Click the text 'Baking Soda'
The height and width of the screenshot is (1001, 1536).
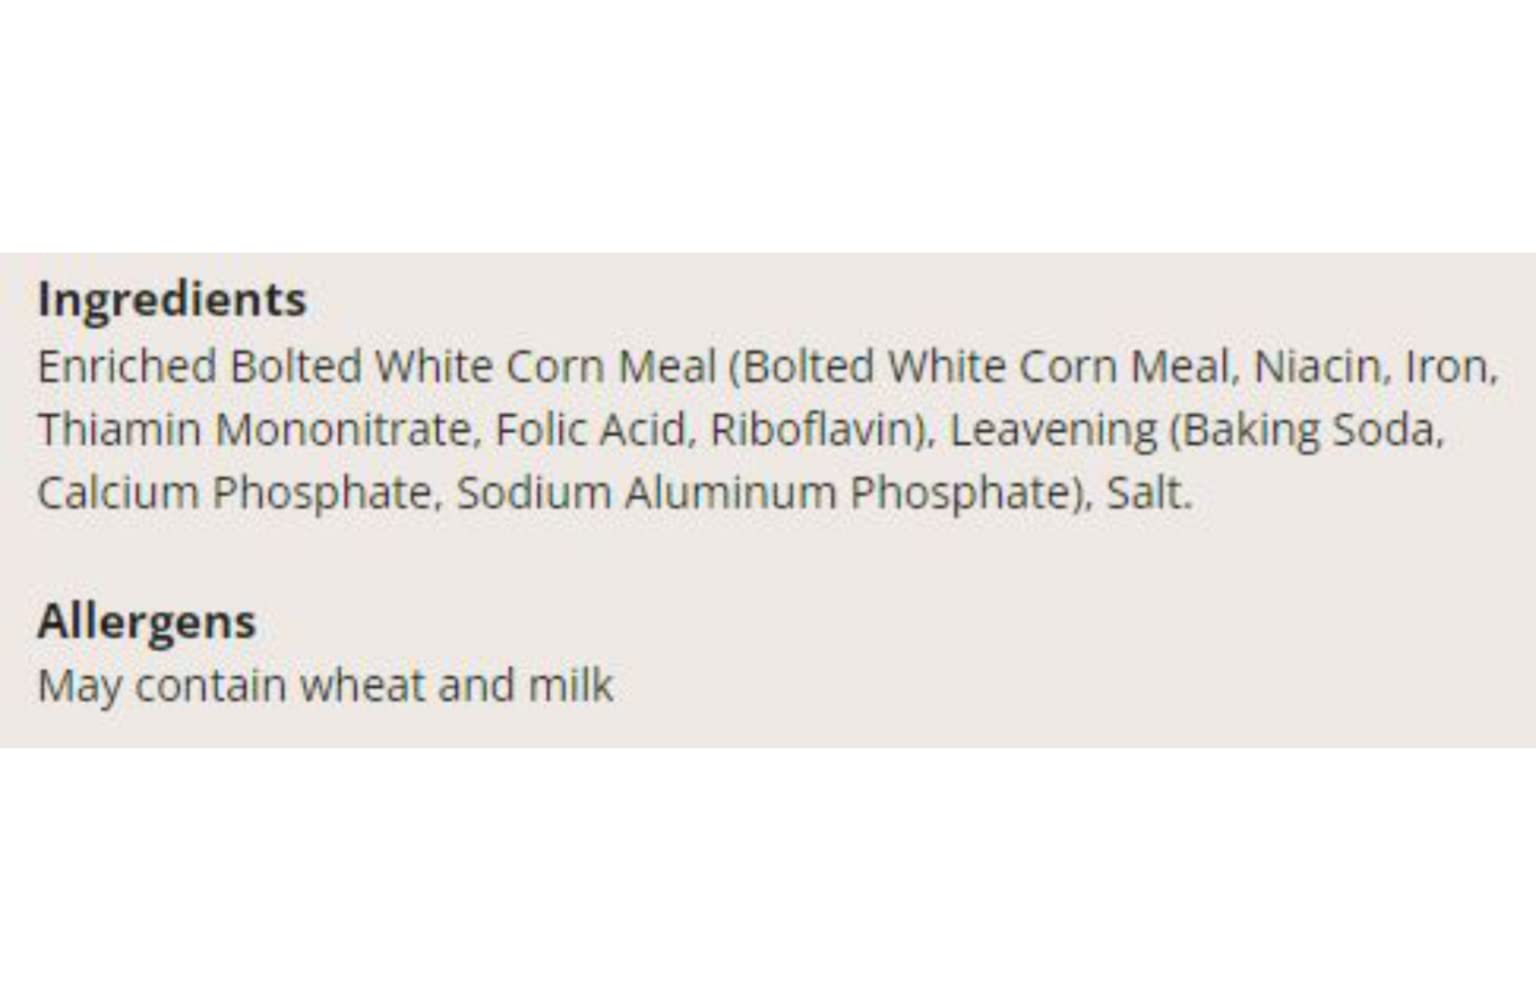click(x=1309, y=430)
